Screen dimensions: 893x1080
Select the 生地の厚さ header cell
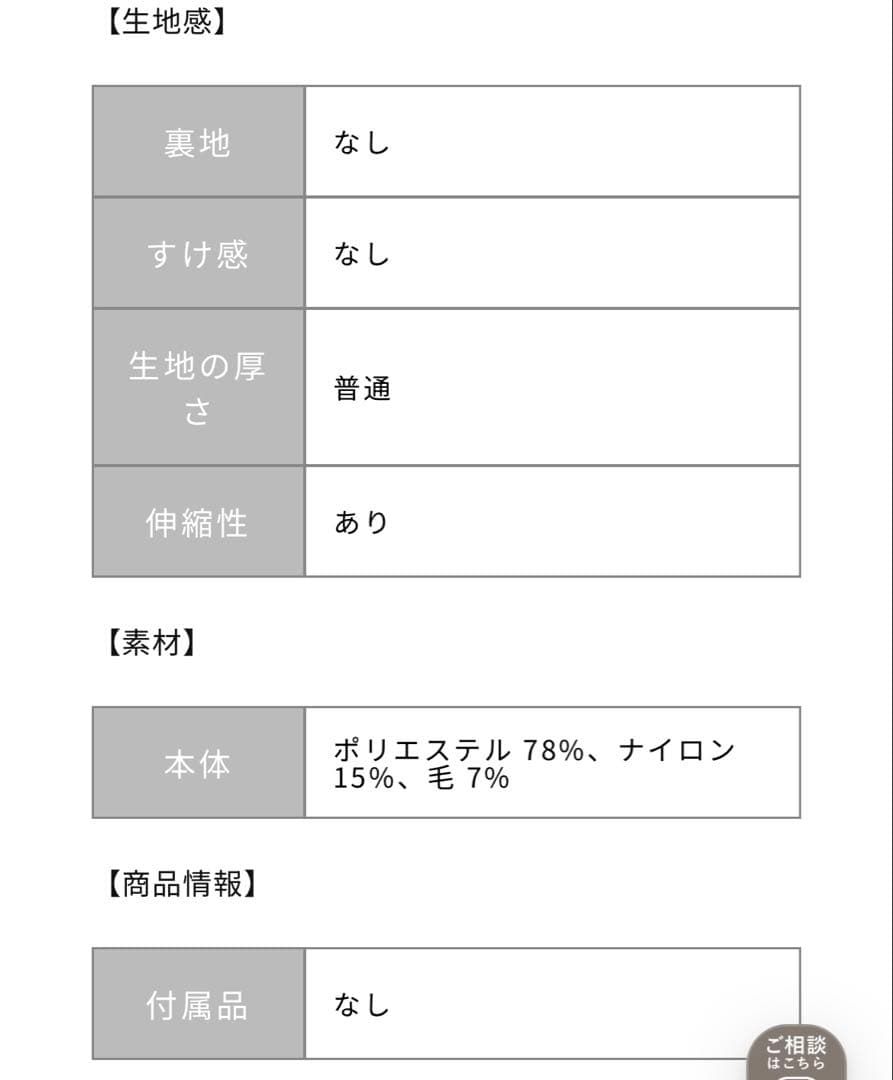pos(197,387)
